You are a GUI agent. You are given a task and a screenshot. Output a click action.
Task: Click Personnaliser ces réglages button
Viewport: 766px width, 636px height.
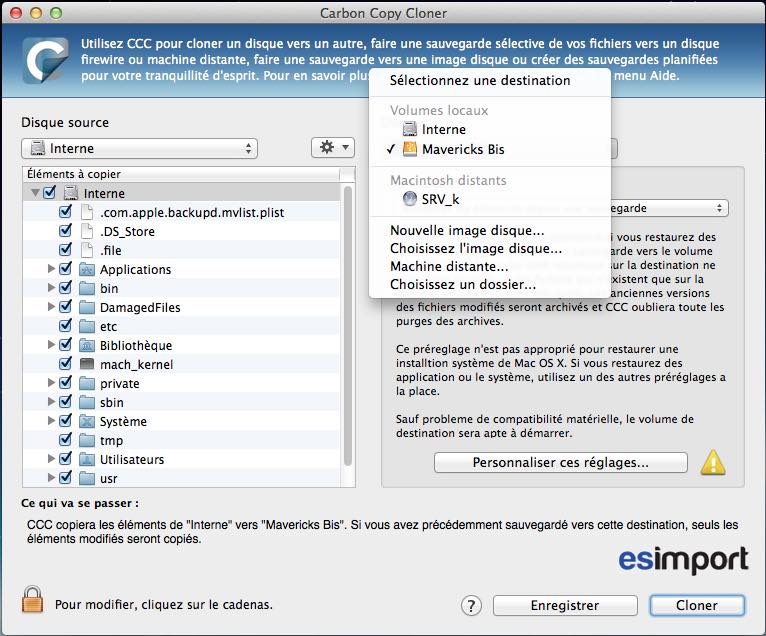560,463
